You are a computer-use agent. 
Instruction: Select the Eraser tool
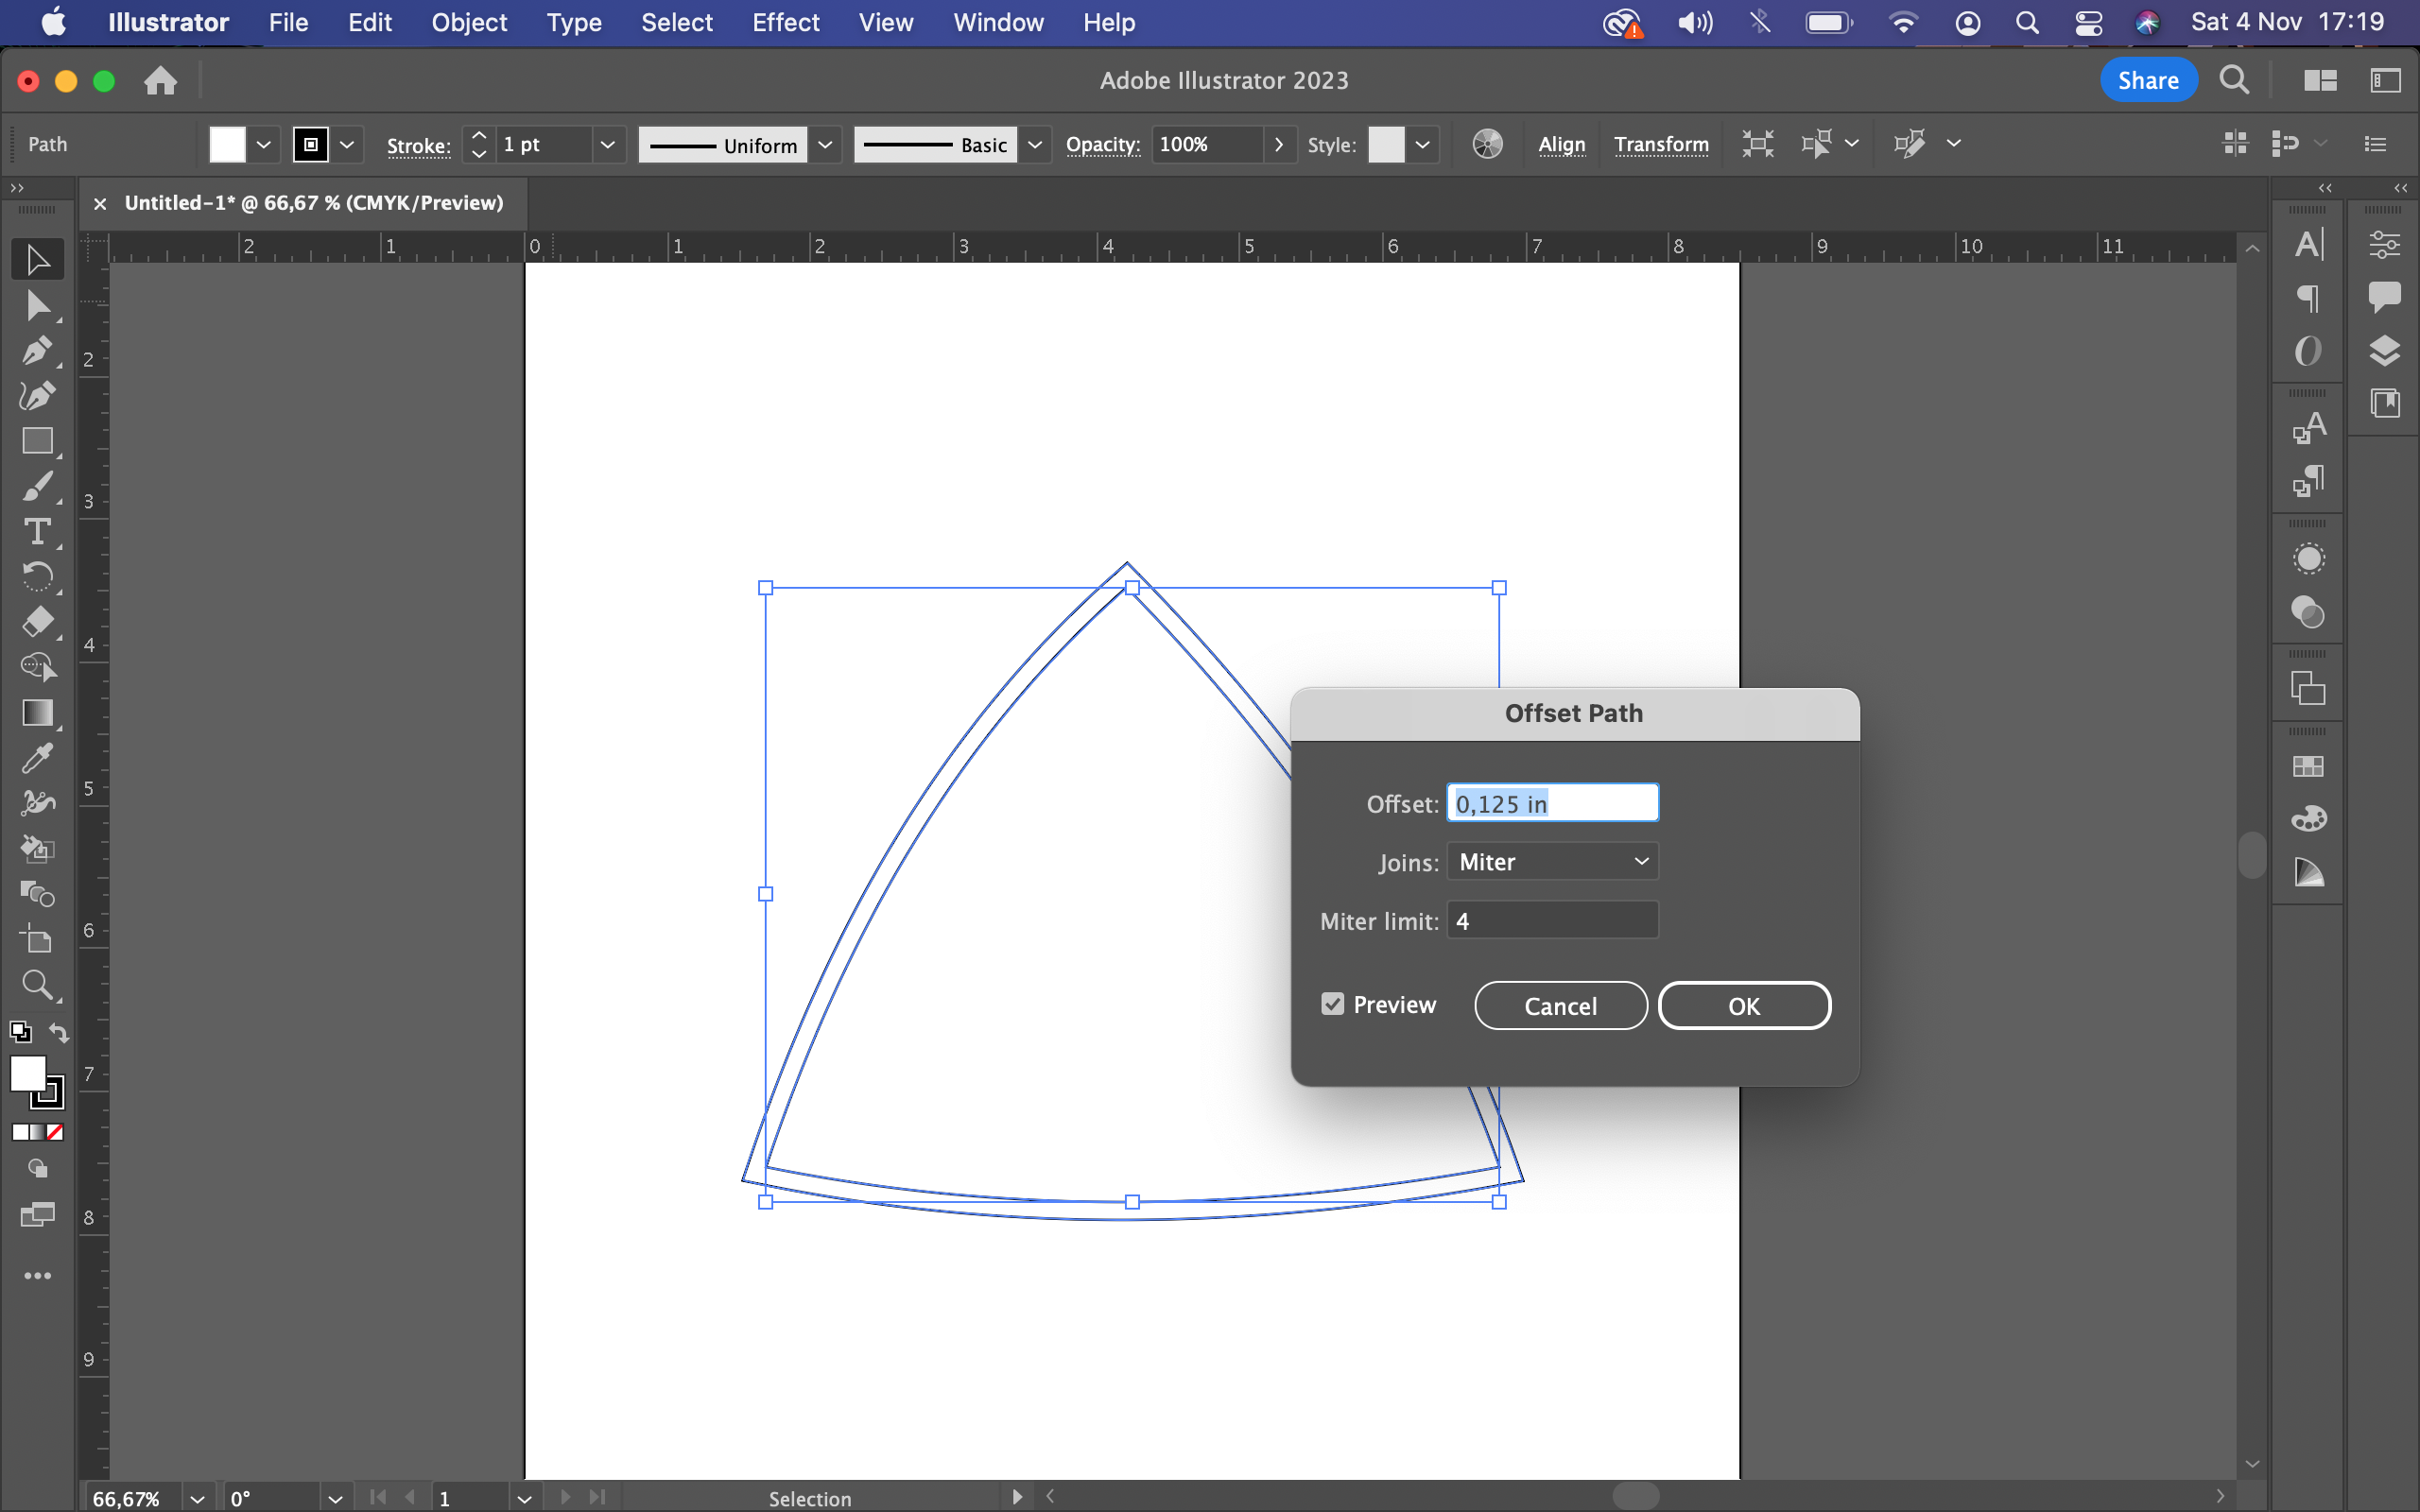pos(37,622)
